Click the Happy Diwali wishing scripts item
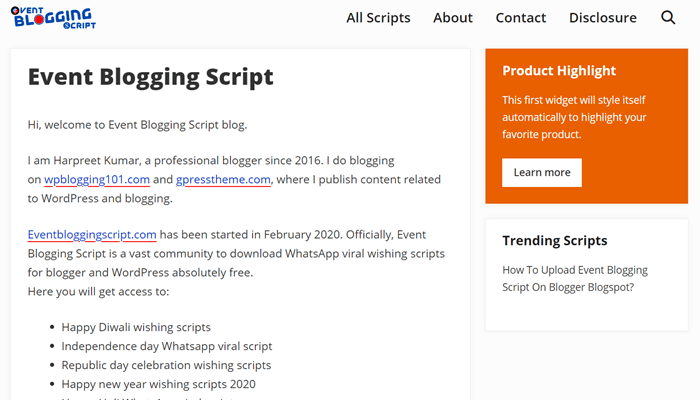 tap(136, 327)
